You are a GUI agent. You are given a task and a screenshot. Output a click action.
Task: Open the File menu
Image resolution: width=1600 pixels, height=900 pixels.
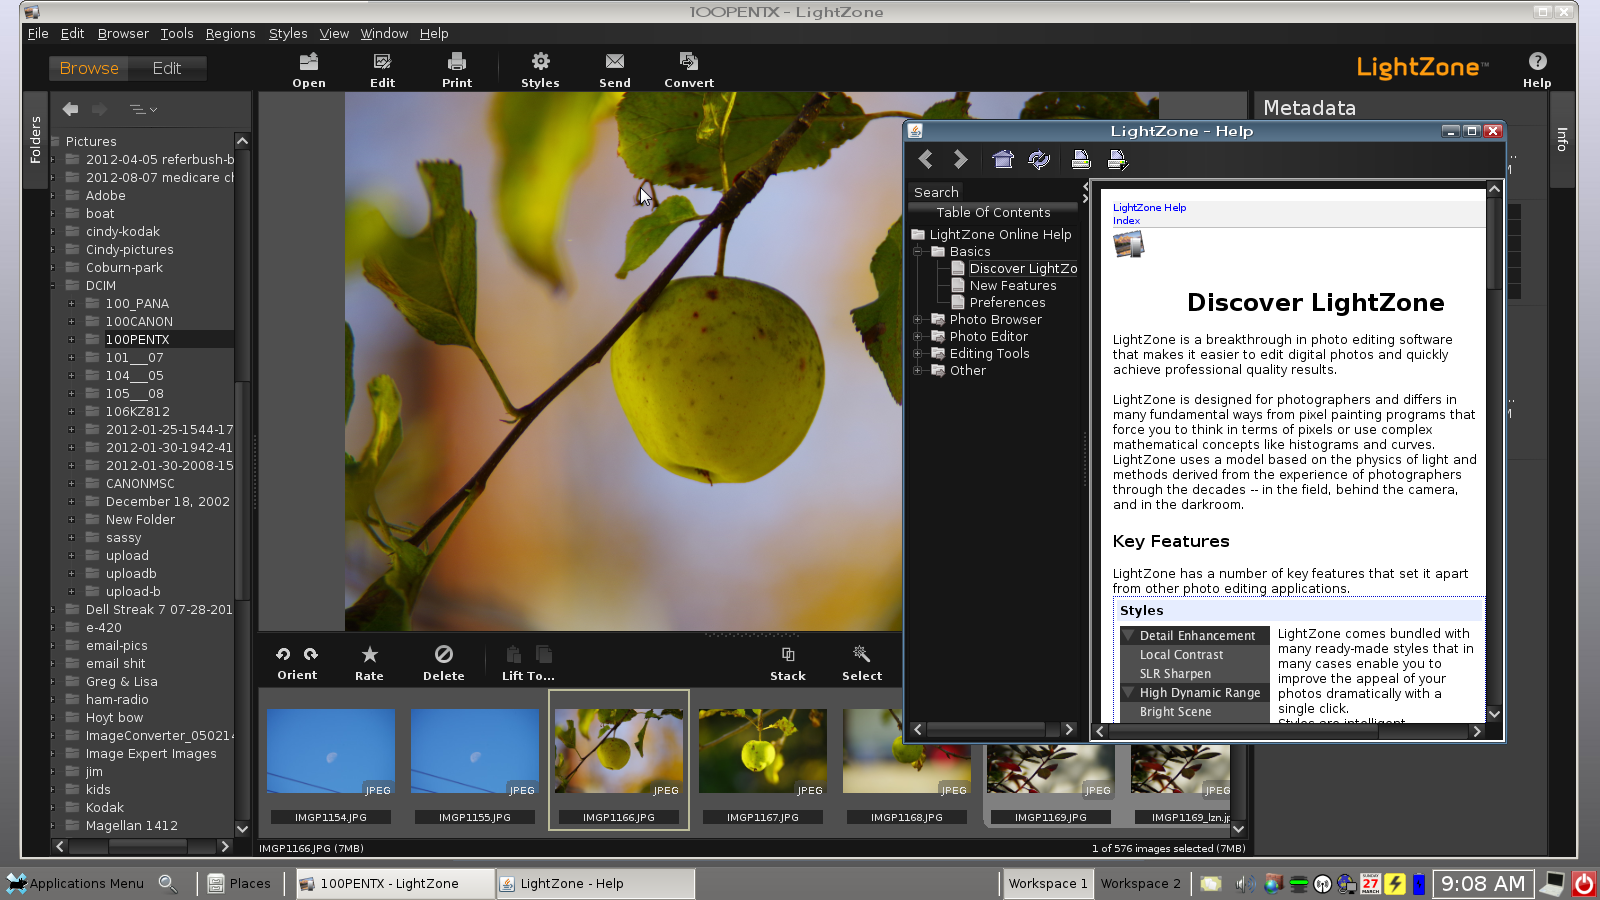tap(38, 33)
